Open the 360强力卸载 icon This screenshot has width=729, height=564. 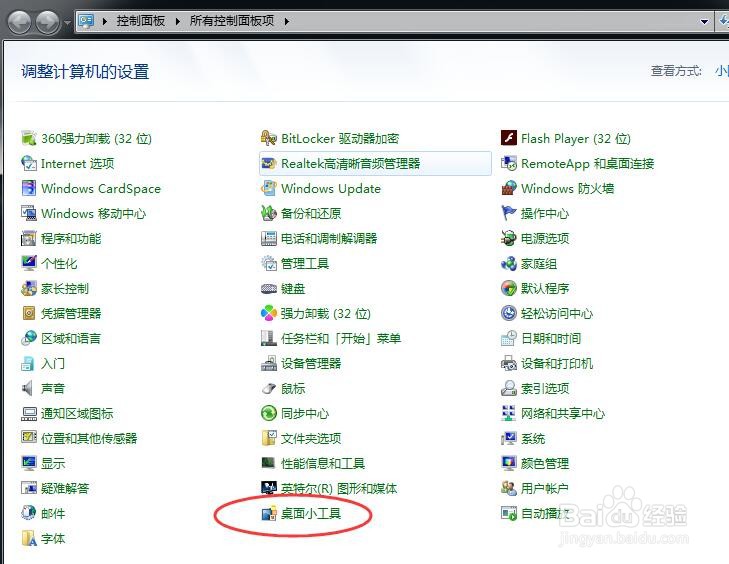click(29, 138)
